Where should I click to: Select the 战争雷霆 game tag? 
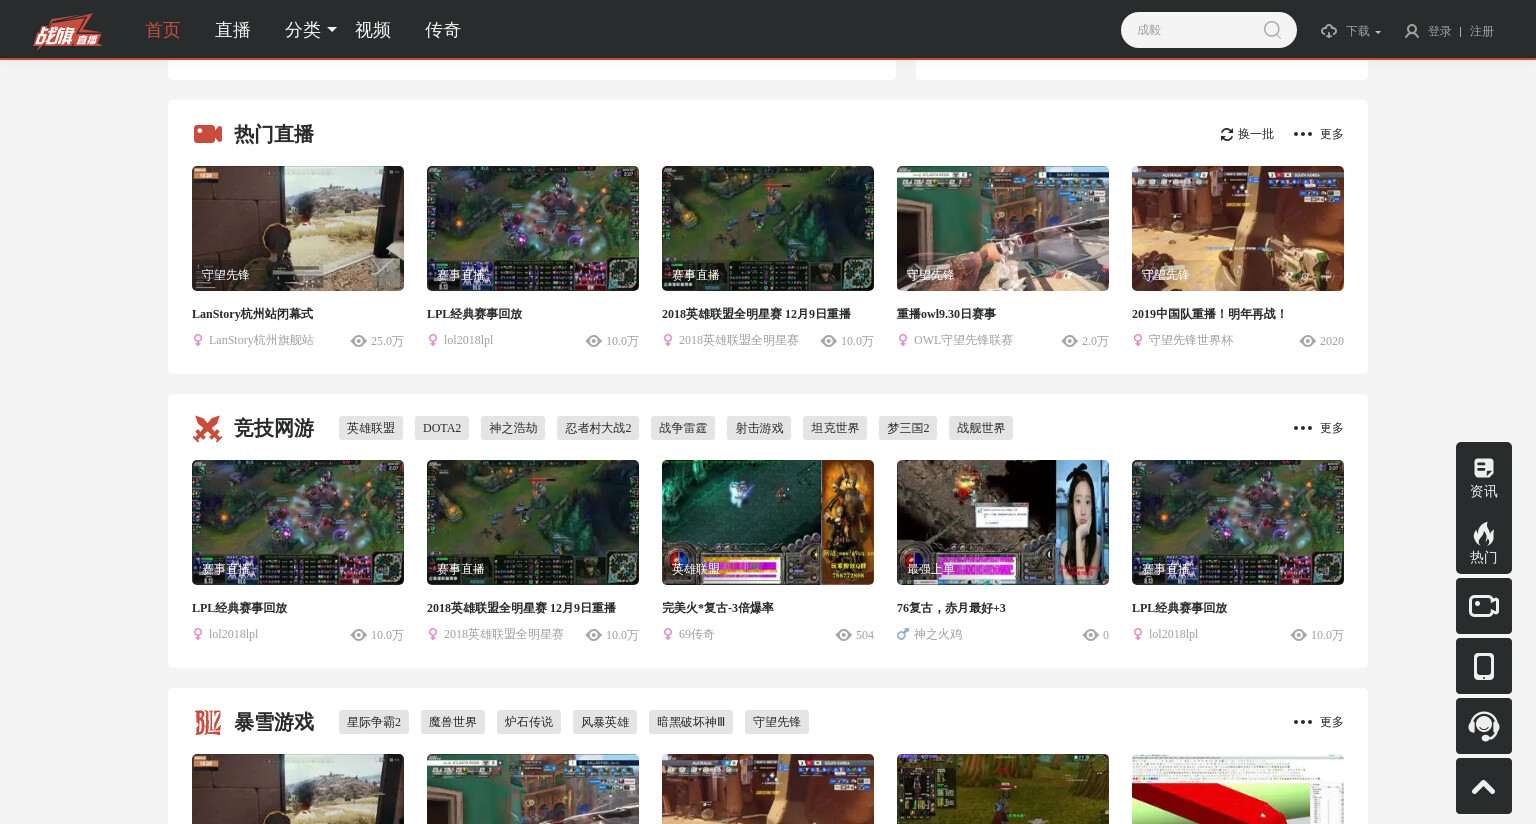point(683,428)
